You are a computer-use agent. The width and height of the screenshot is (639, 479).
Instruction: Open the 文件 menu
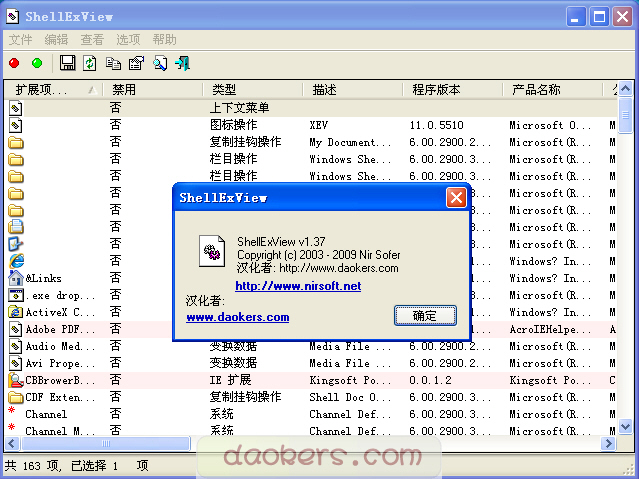tap(20, 40)
